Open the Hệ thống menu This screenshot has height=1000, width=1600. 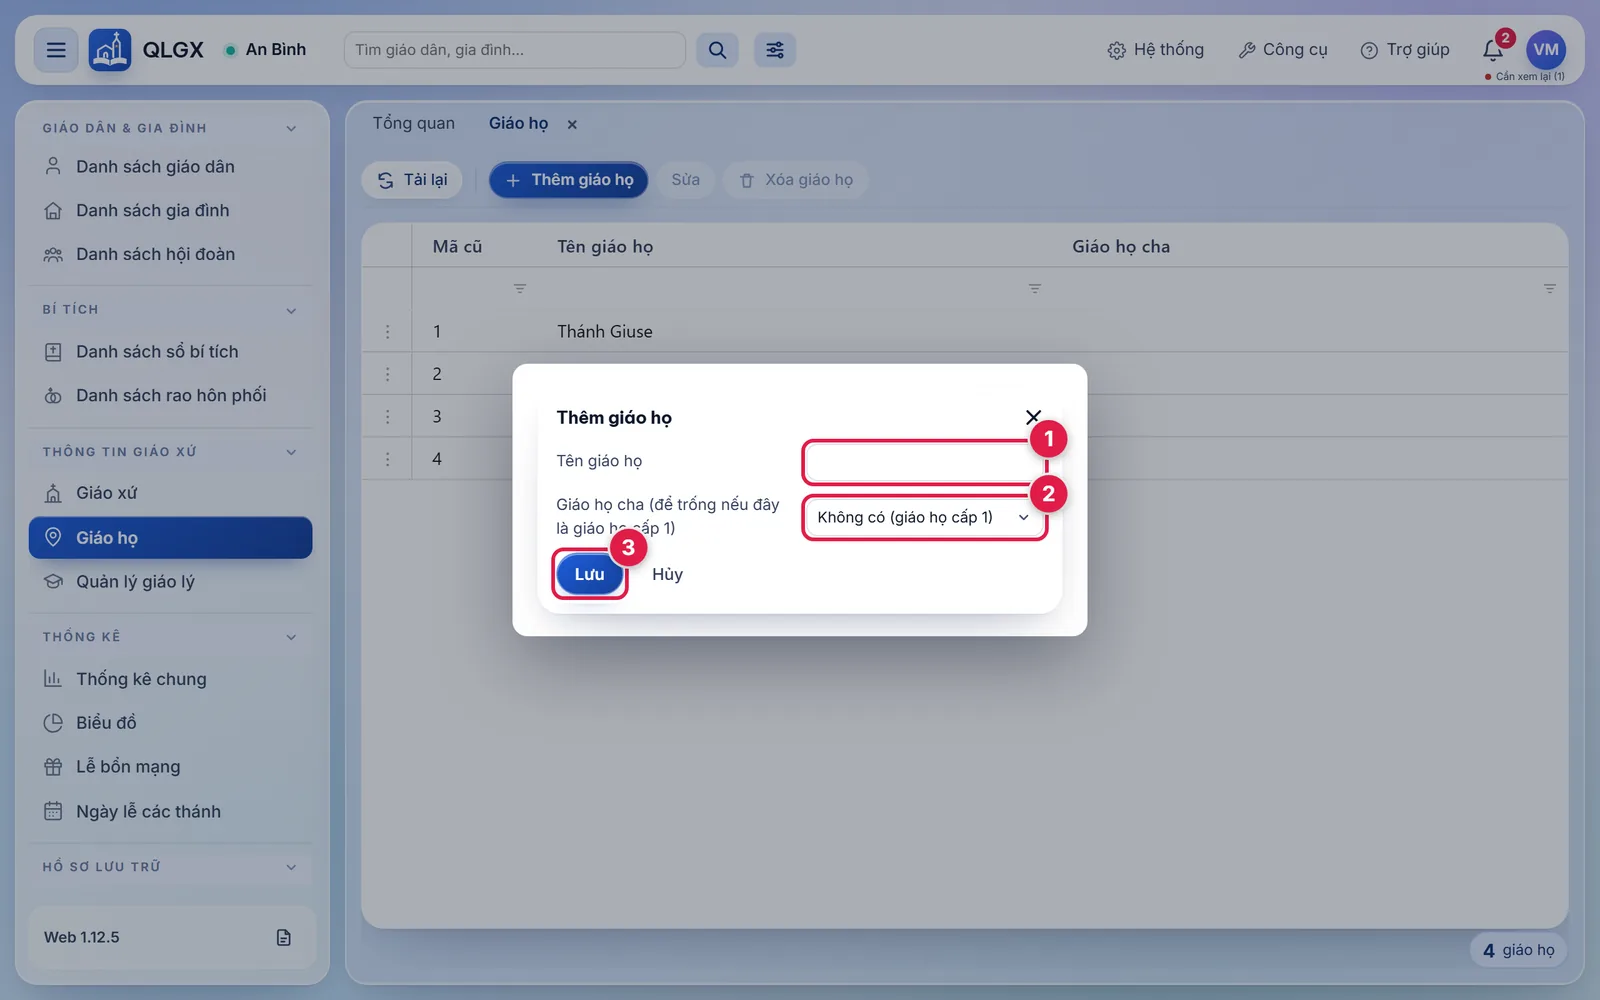click(x=1156, y=50)
